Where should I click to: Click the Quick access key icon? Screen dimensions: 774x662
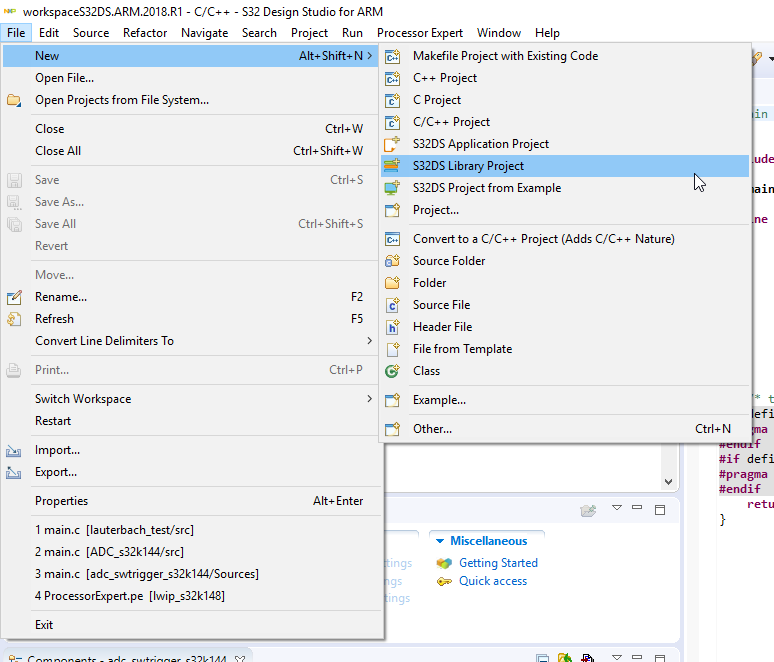pyautogui.click(x=444, y=582)
